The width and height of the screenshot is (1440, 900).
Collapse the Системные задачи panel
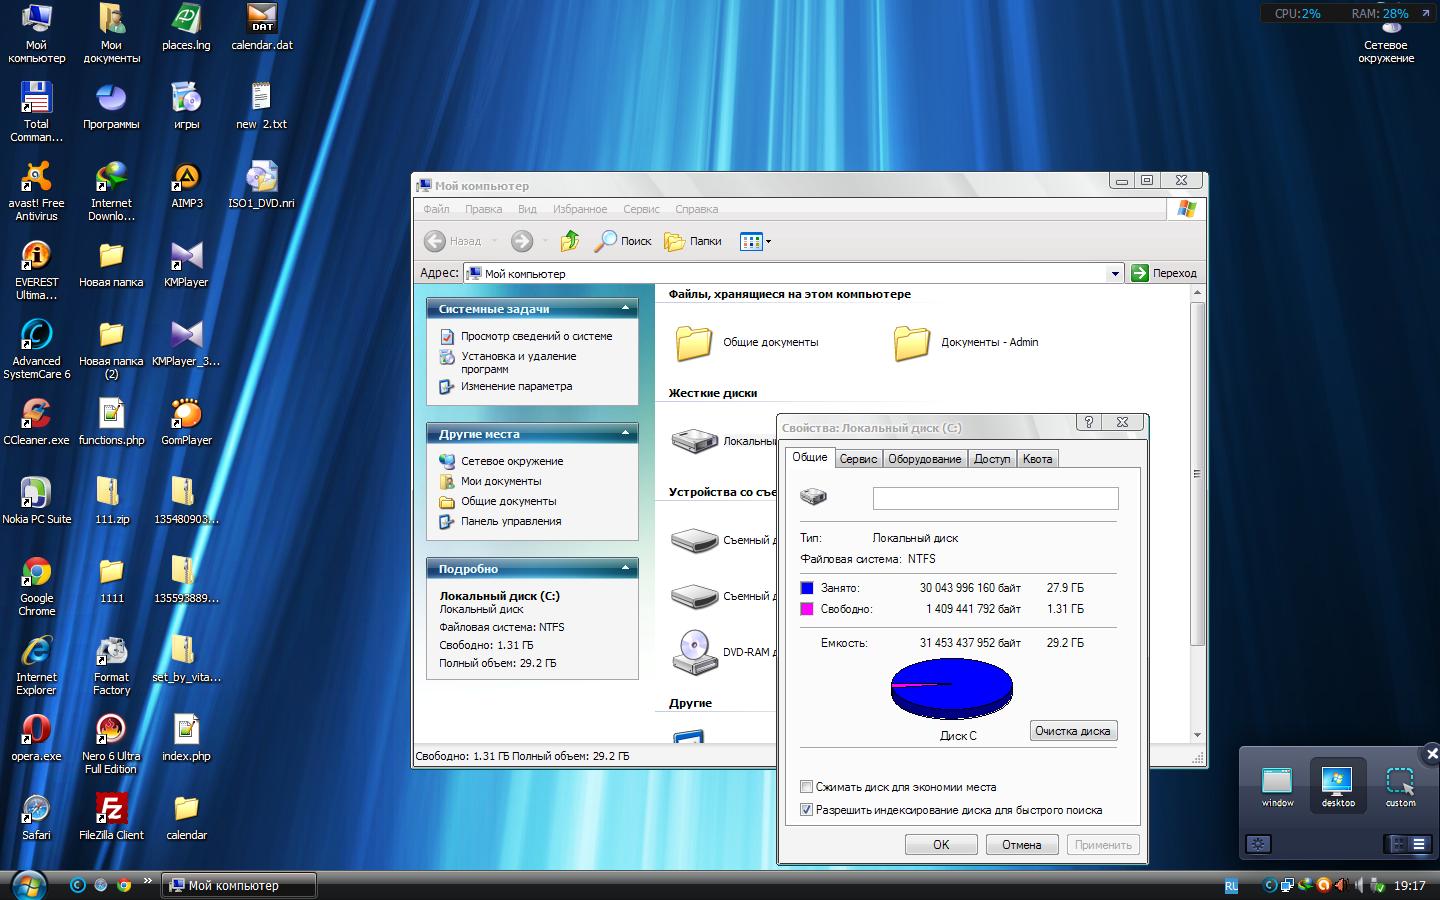[625, 308]
